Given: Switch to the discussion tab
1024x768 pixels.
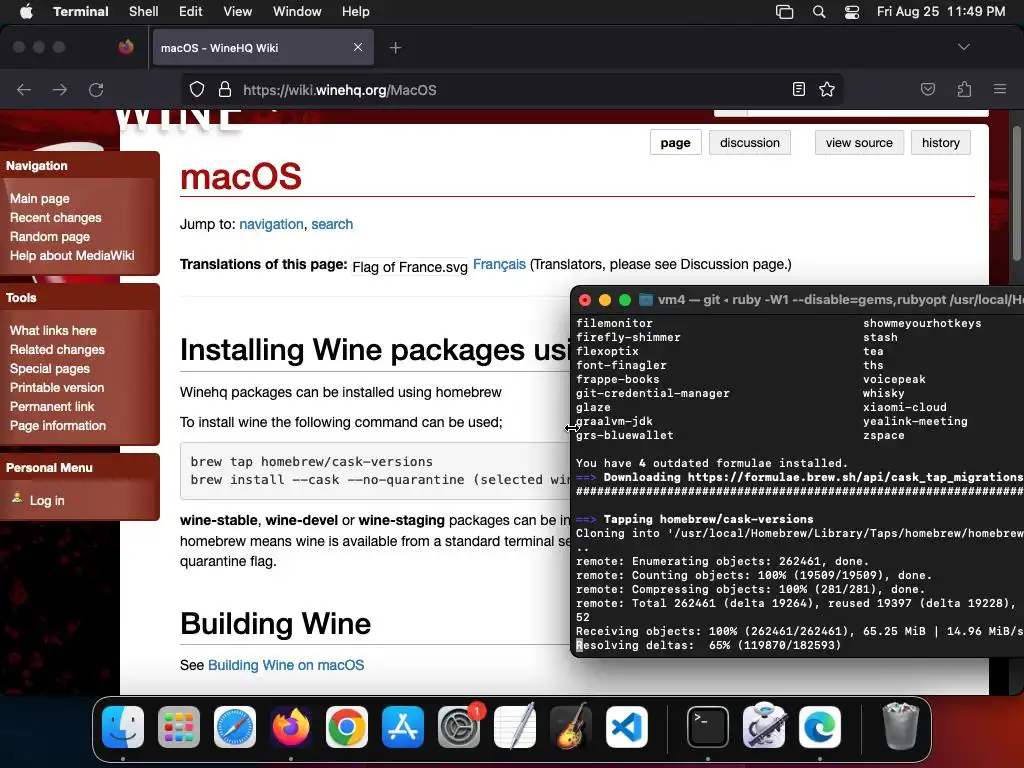Looking at the screenshot, I should coord(750,142).
